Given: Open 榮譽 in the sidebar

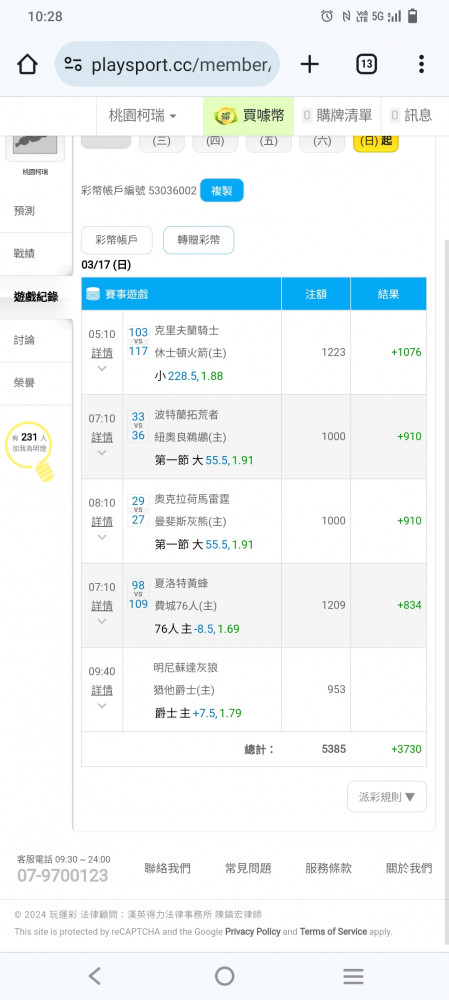Looking at the screenshot, I should [x=24, y=383].
